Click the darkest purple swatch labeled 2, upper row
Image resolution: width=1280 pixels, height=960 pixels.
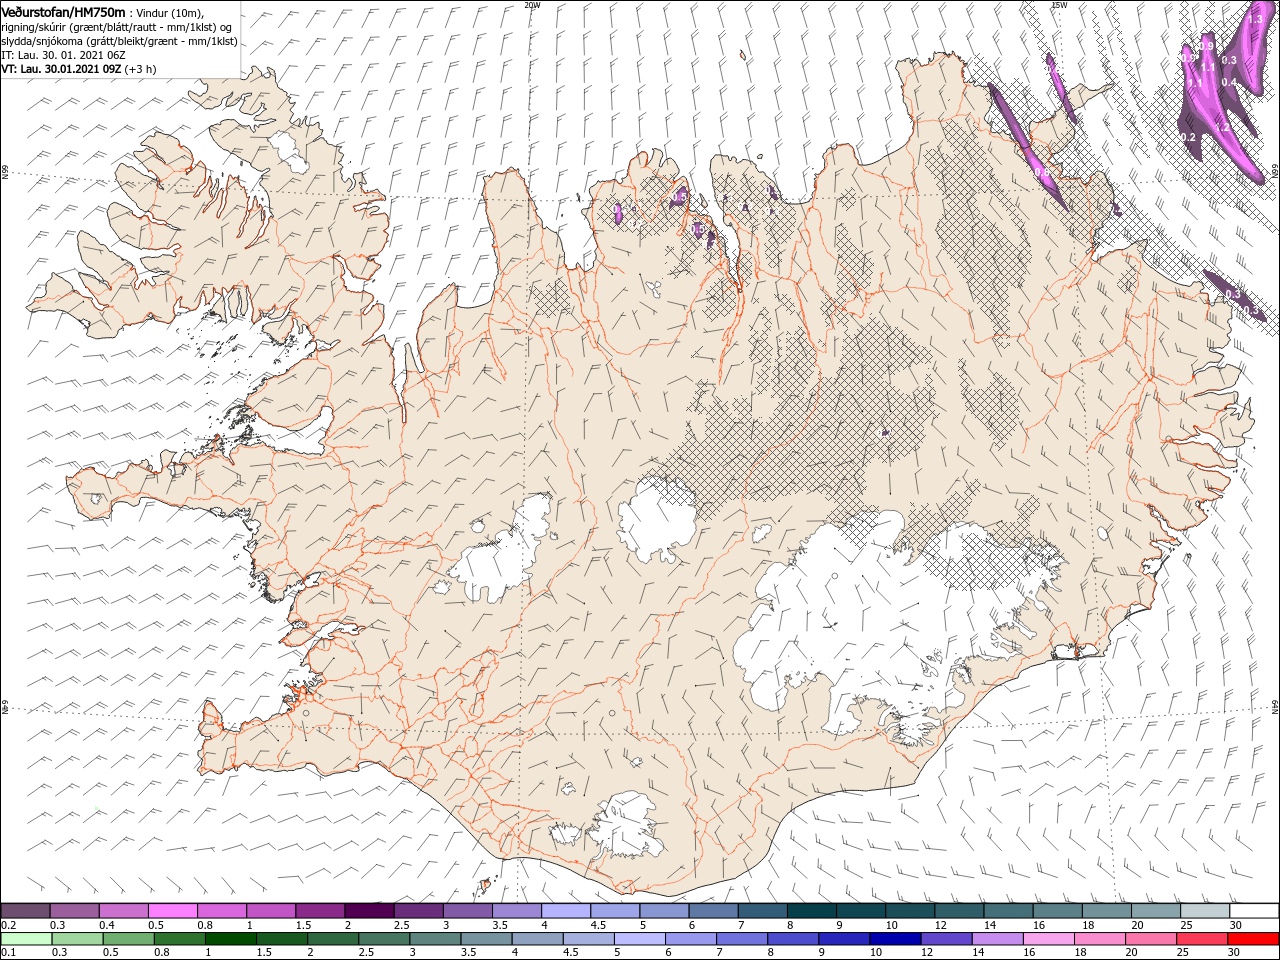tap(369, 910)
